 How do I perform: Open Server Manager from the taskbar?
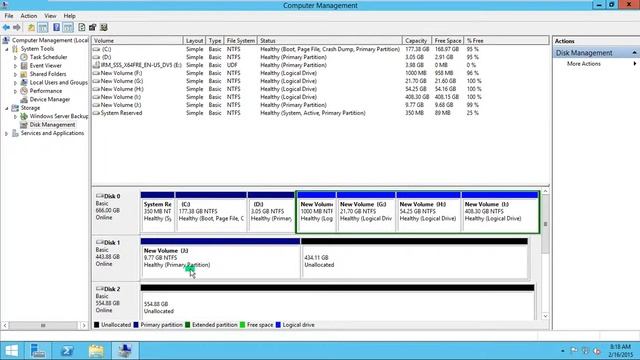pyautogui.click(x=38, y=351)
